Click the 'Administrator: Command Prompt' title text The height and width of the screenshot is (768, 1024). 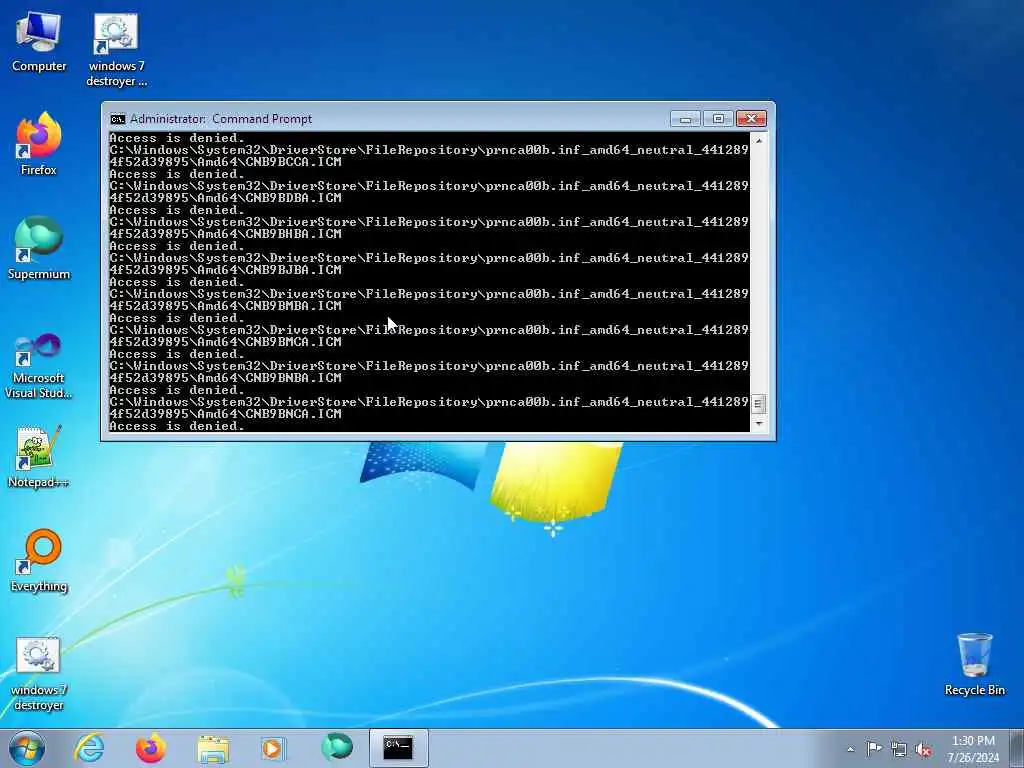(x=221, y=119)
